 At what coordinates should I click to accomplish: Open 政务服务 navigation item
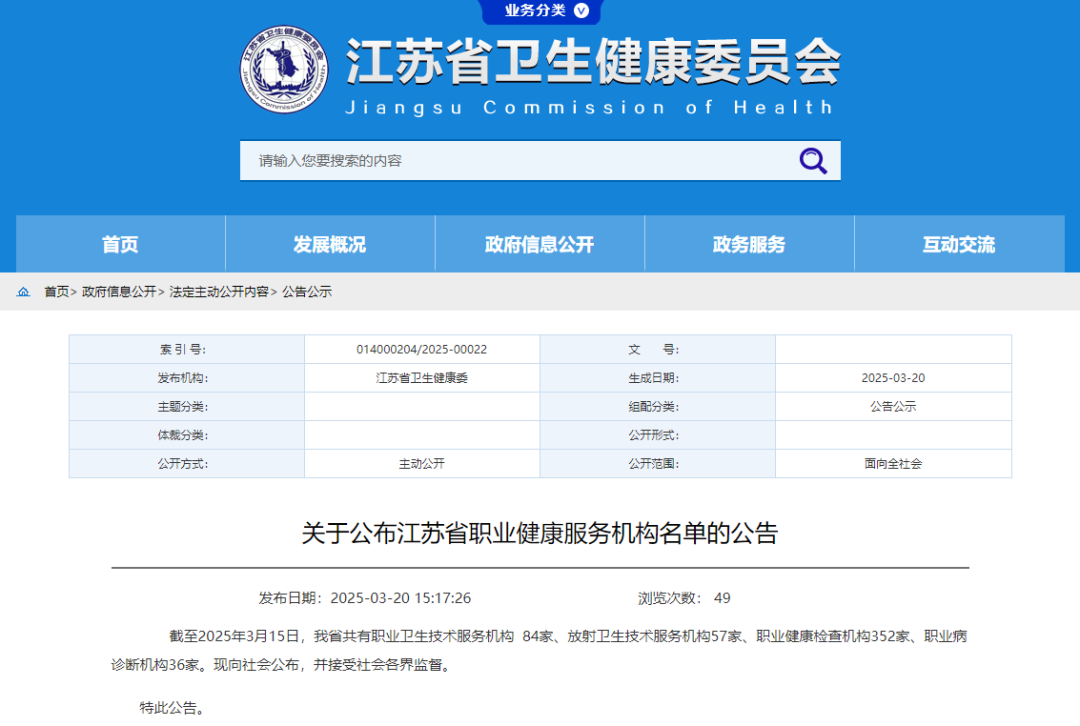point(749,244)
